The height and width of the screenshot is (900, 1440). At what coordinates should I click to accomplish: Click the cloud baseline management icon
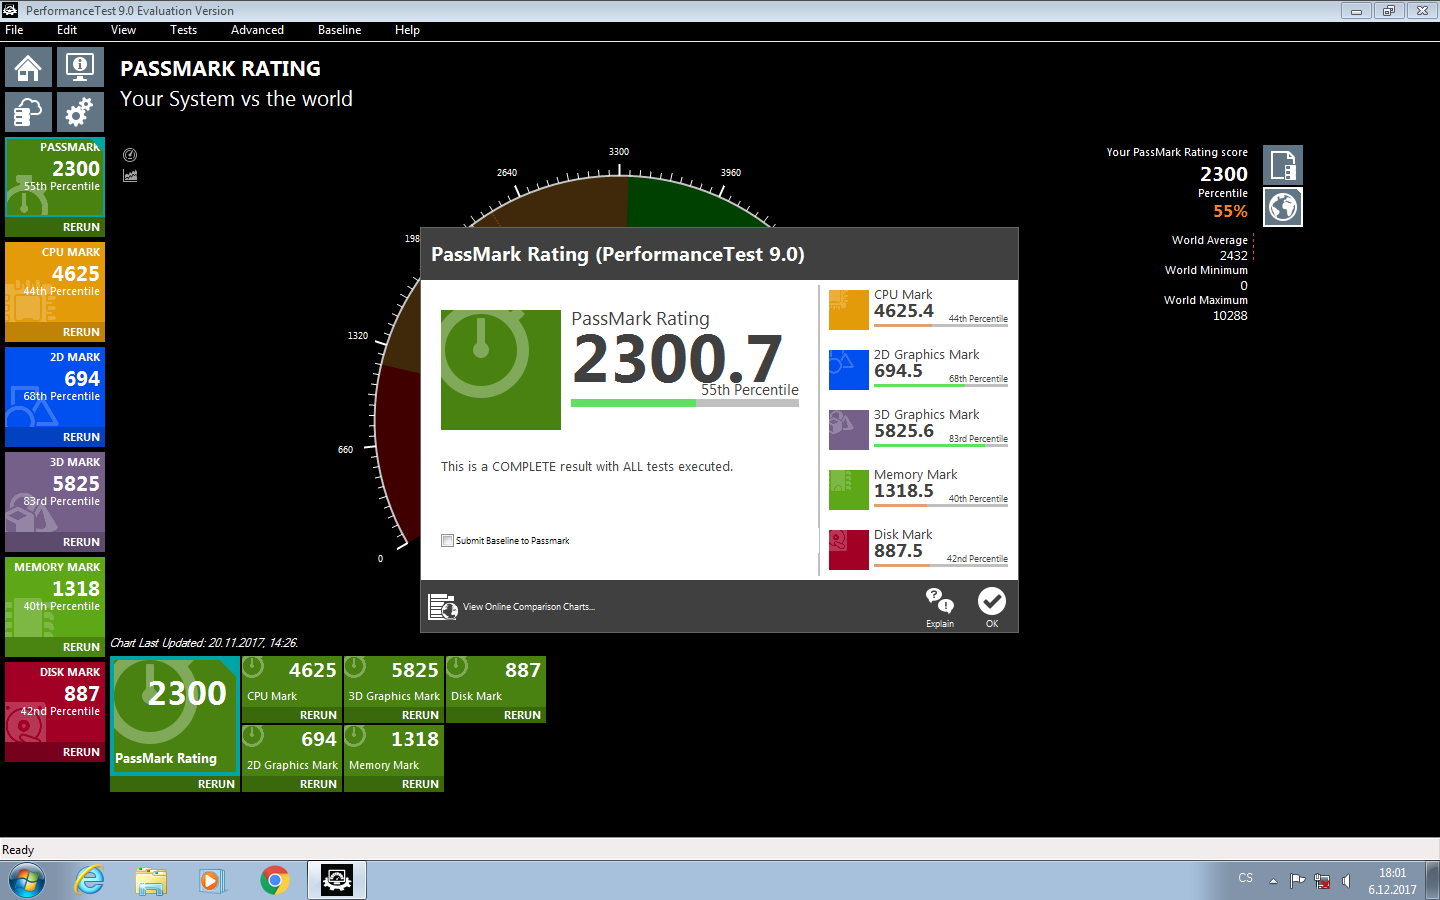(28, 112)
